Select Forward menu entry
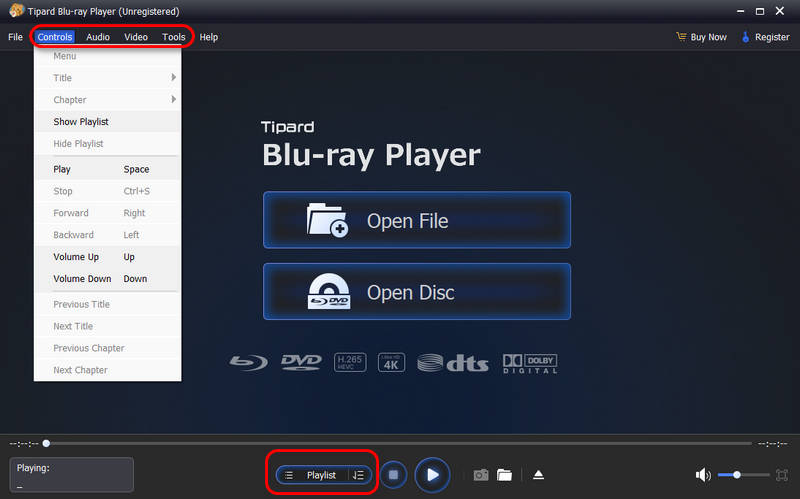The image size is (800, 499). pyautogui.click(x=107, y=213)
